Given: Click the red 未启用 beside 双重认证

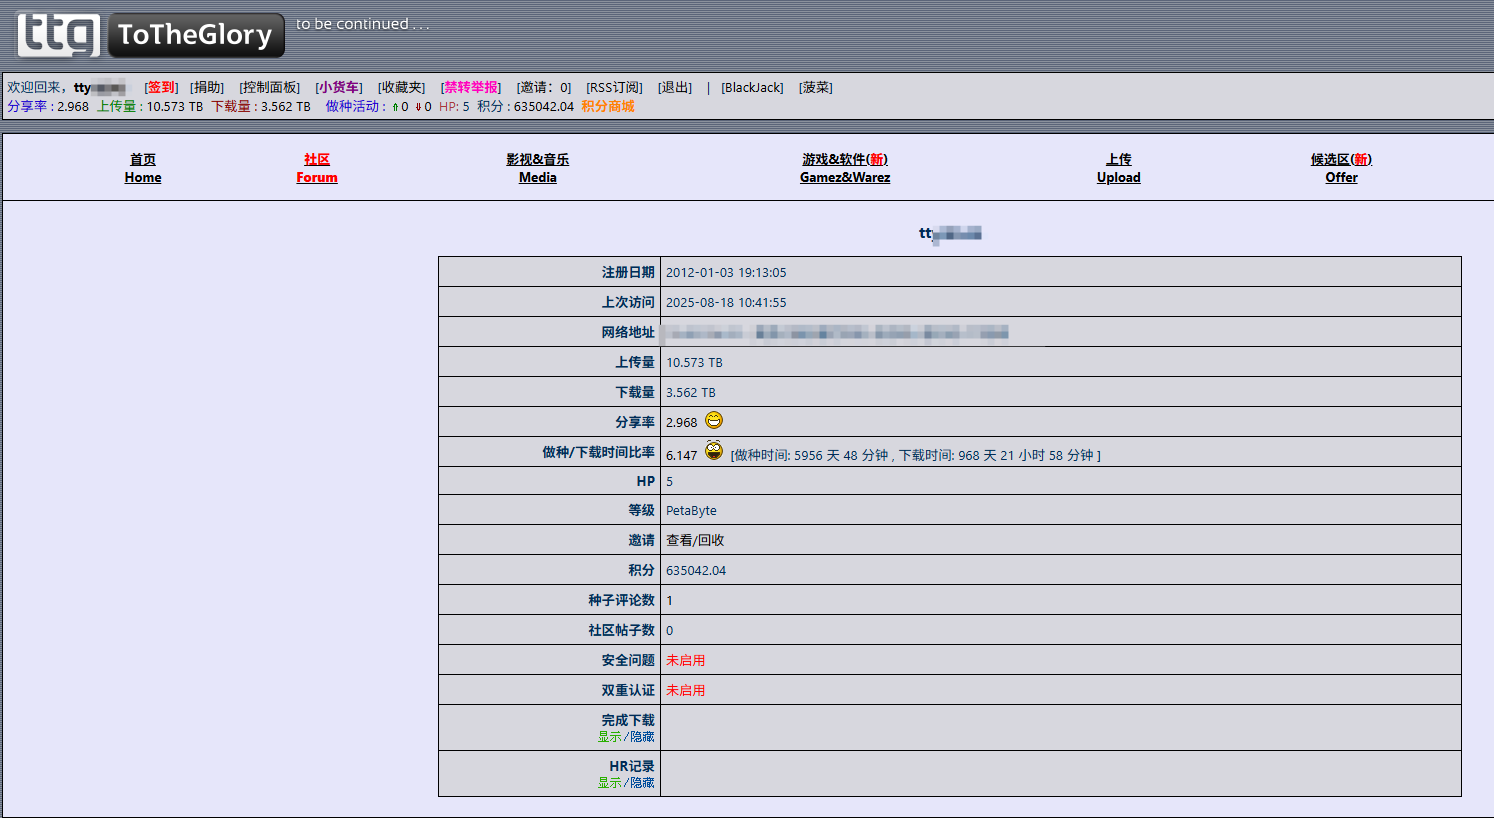Looking at the screenshot, I should point(685,690).
